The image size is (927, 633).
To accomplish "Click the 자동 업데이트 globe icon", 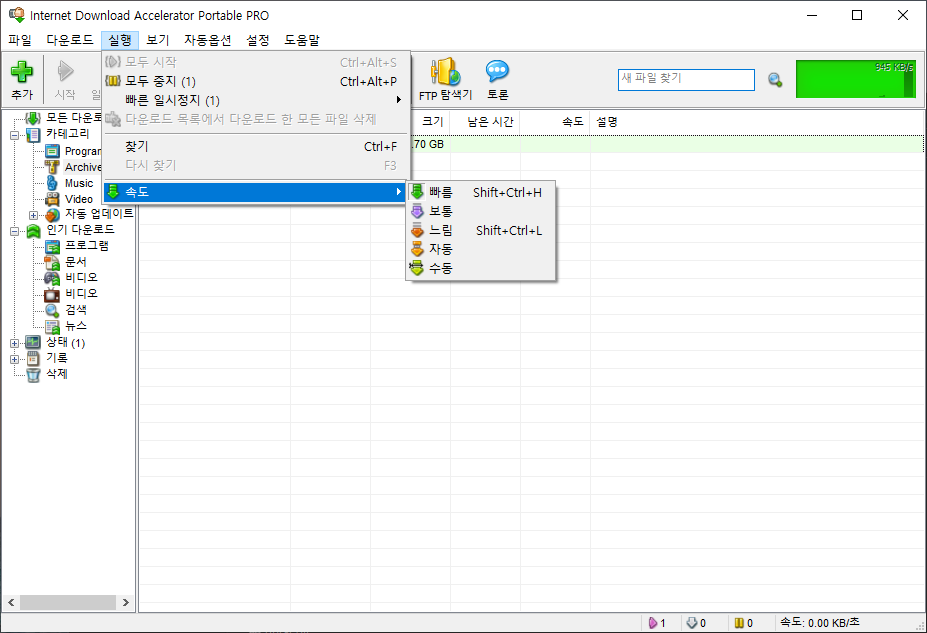I will tap(52, 215).
